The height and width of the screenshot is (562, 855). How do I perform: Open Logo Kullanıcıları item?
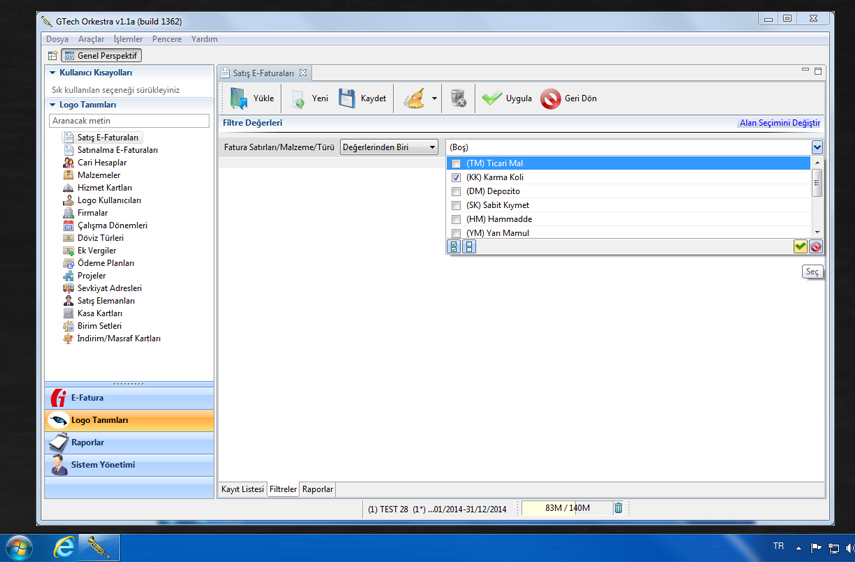point(109,200)
